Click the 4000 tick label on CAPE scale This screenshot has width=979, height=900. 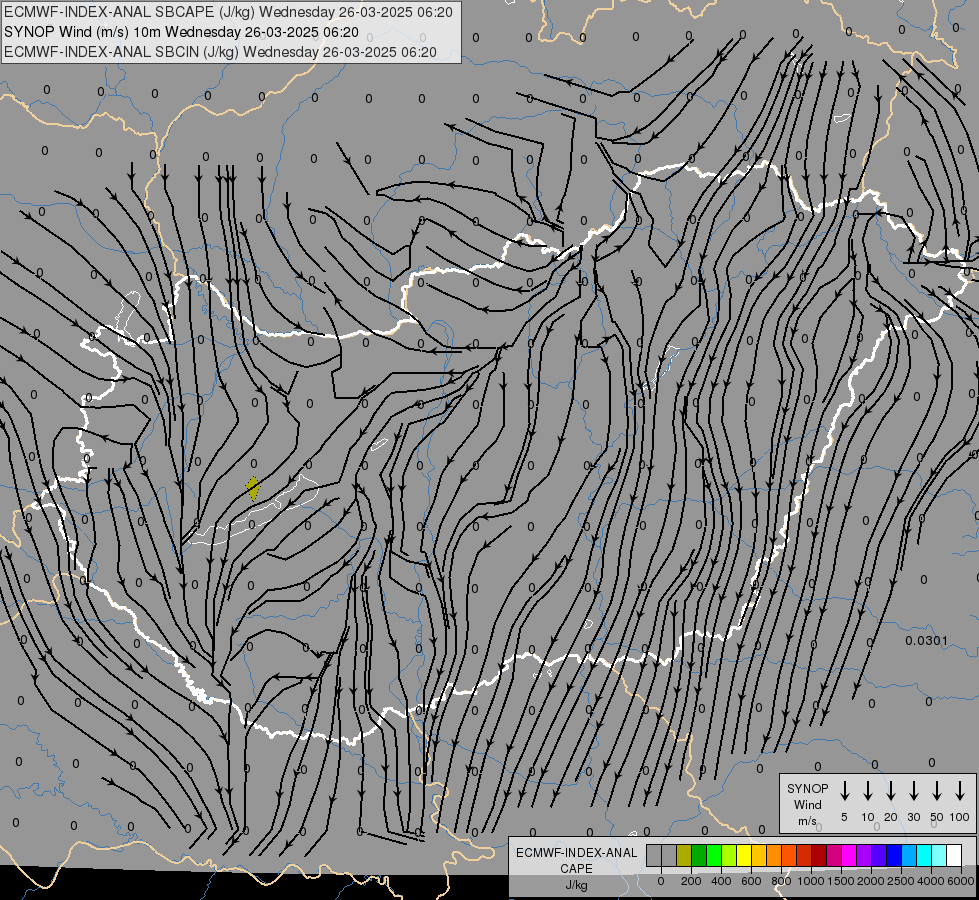click(931, 881)
